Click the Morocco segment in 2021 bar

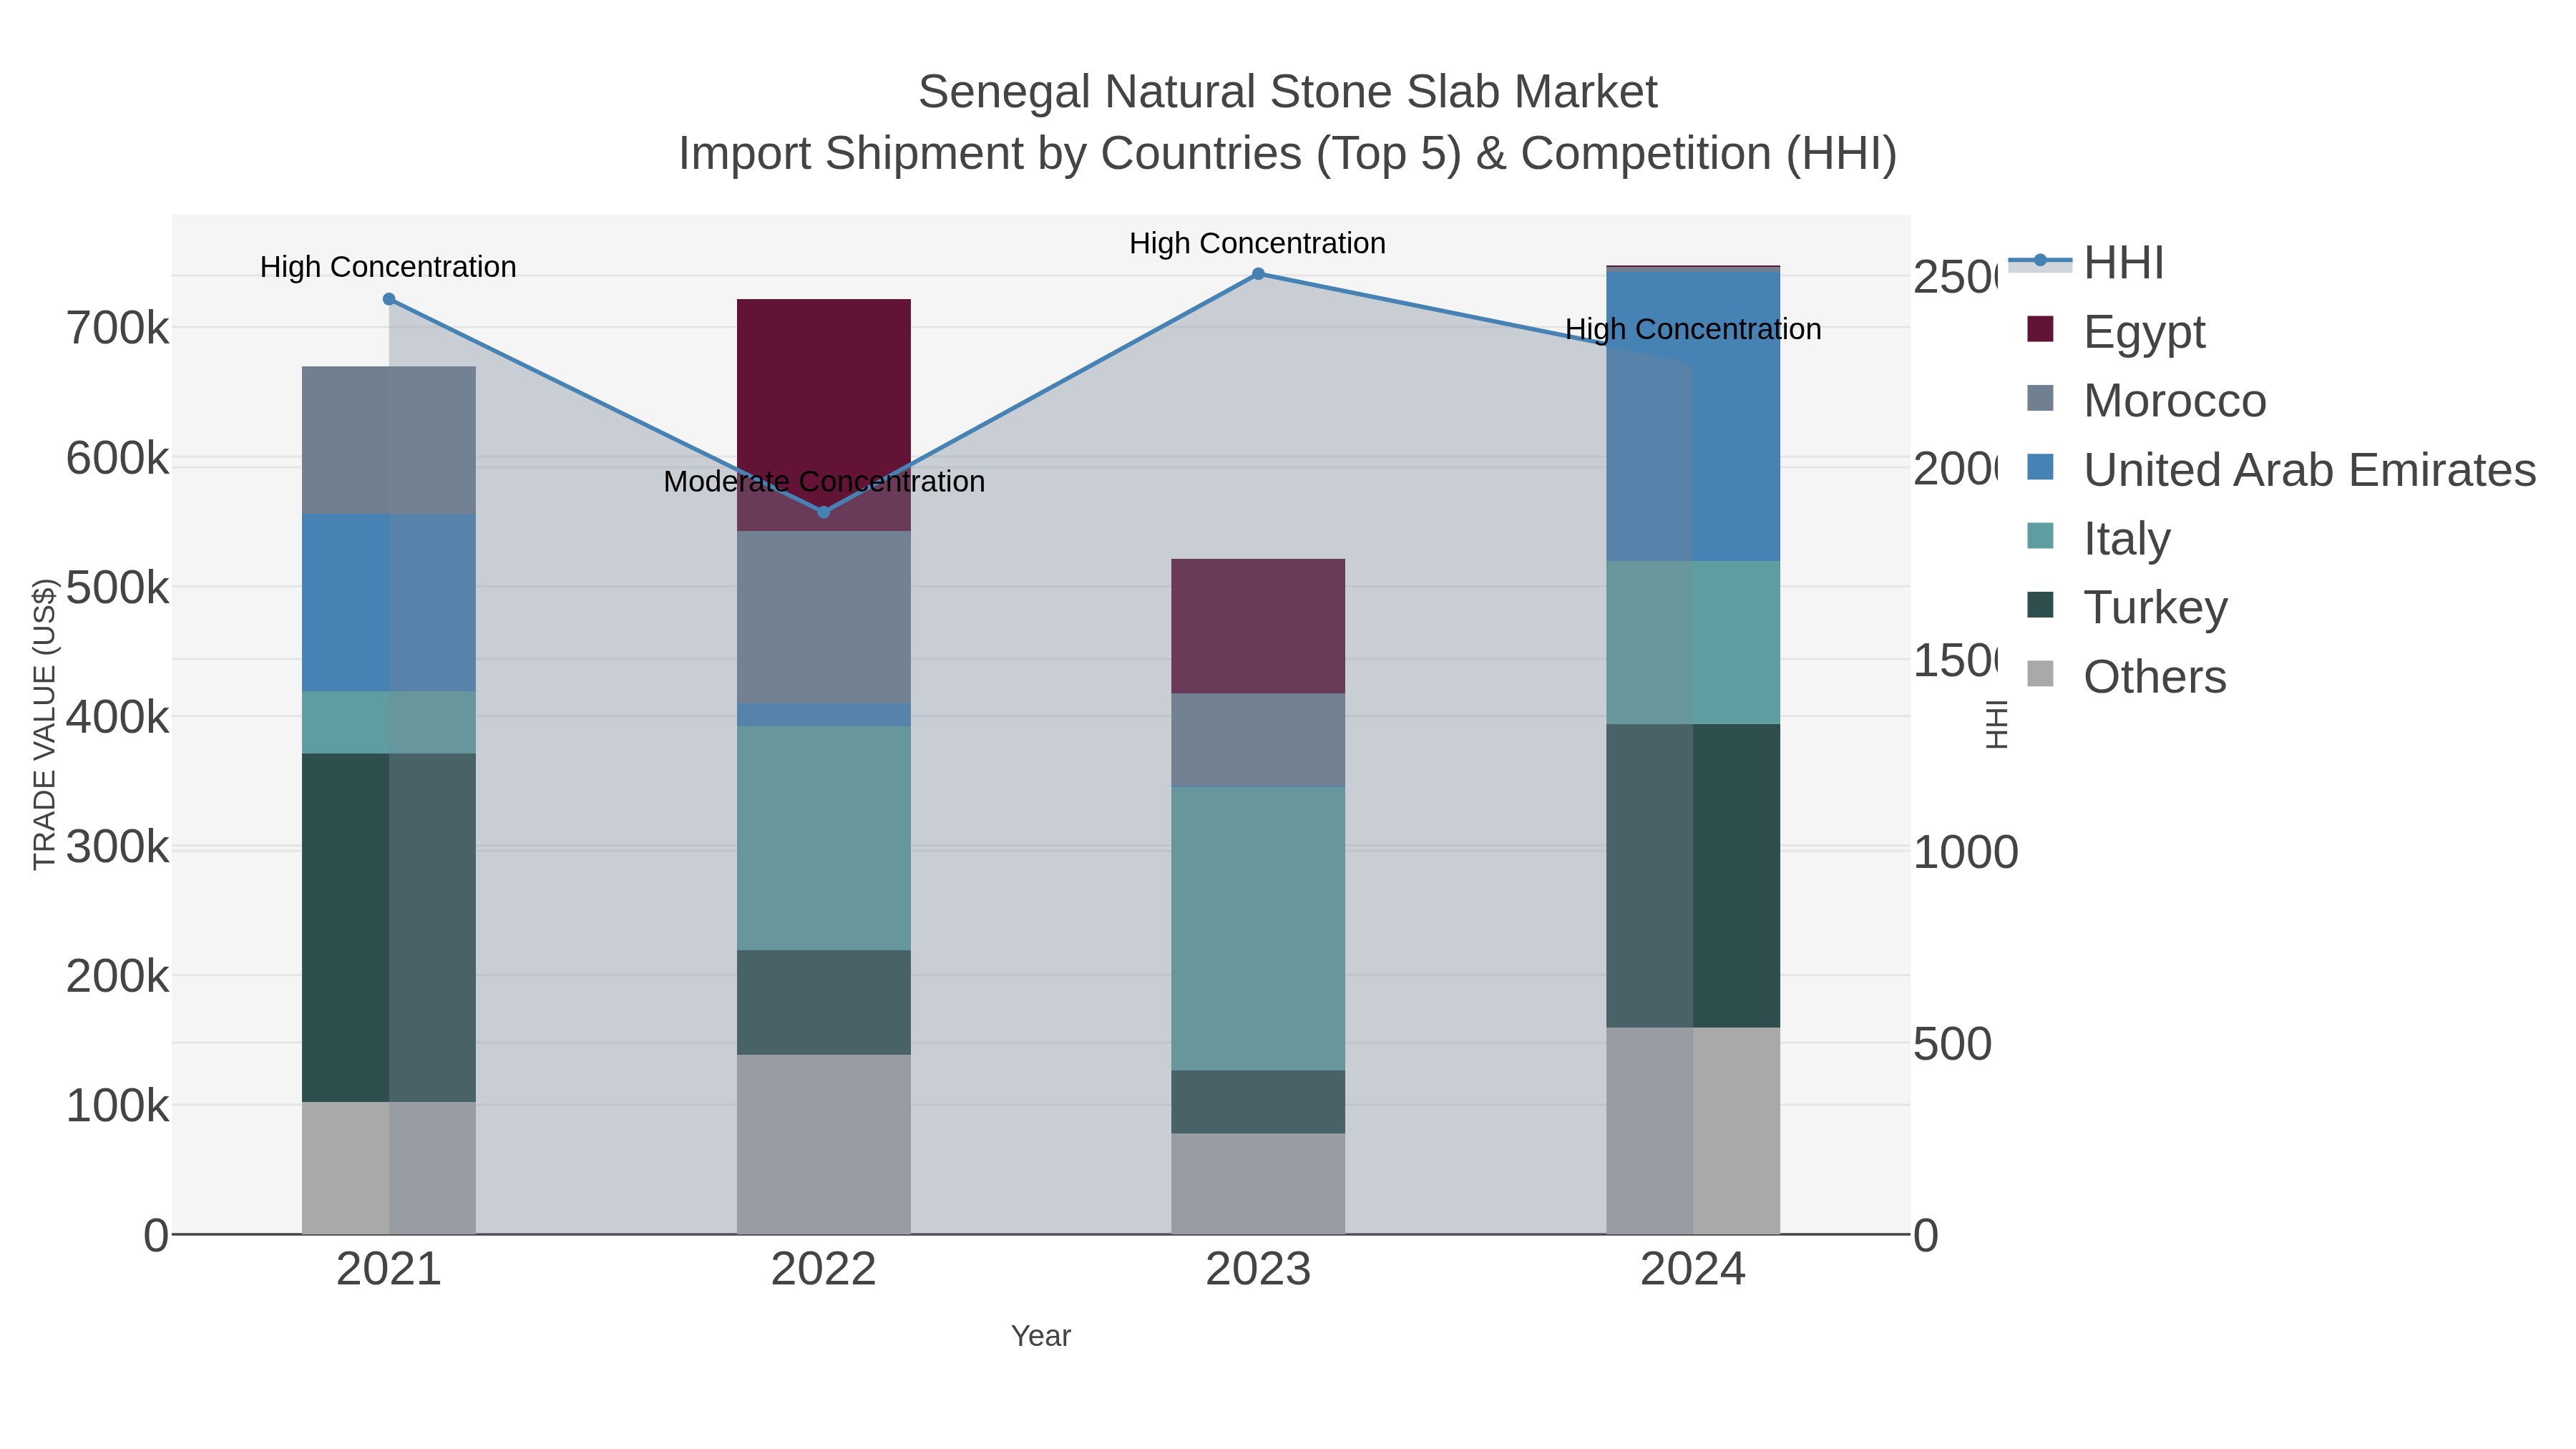tap(389, 441)
